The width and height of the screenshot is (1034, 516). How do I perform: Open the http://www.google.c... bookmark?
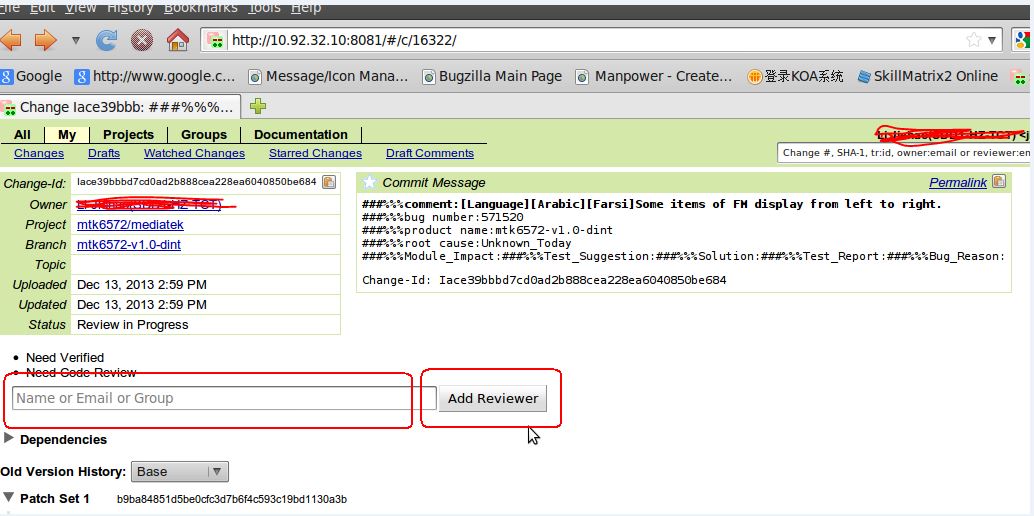point(155,77)
